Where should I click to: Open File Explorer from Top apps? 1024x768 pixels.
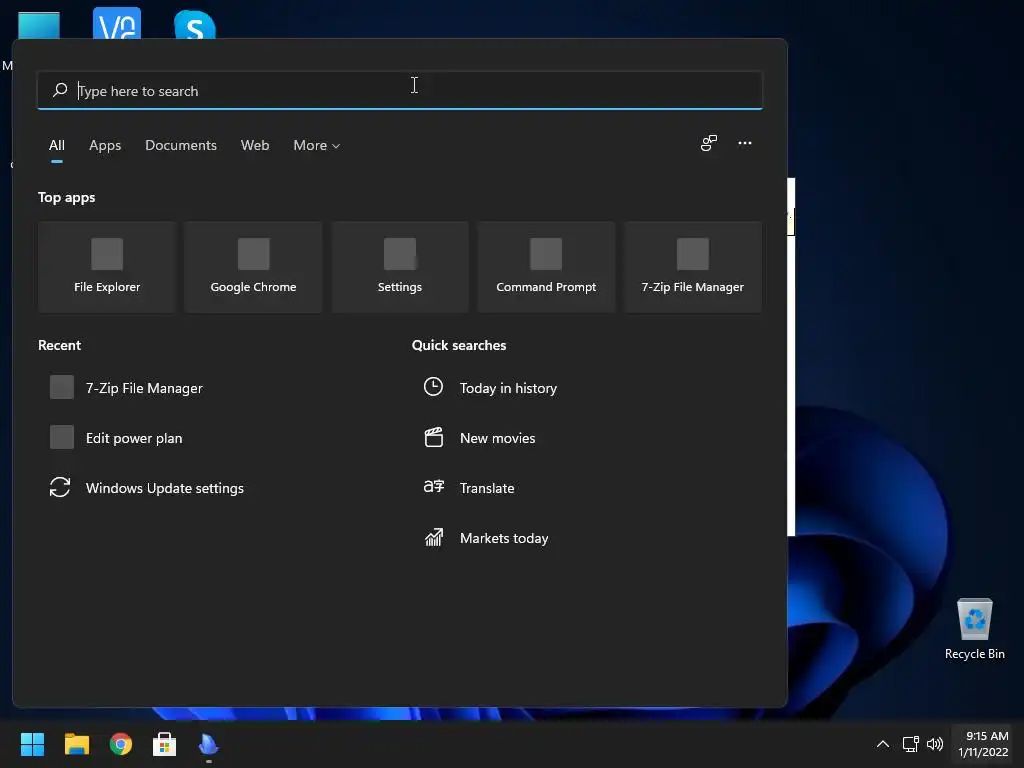point(107,267)
